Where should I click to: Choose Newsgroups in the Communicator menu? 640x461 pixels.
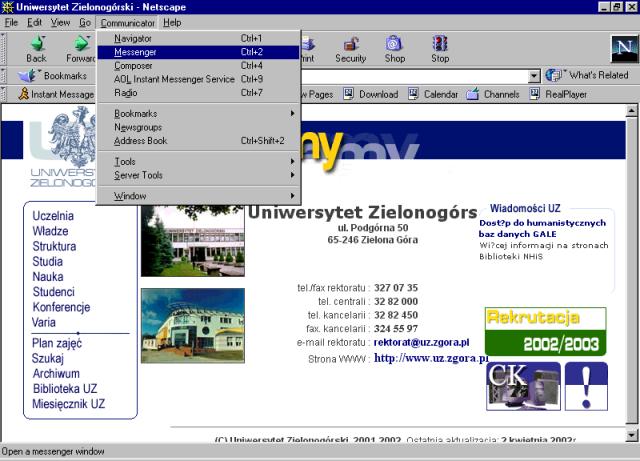199,127
